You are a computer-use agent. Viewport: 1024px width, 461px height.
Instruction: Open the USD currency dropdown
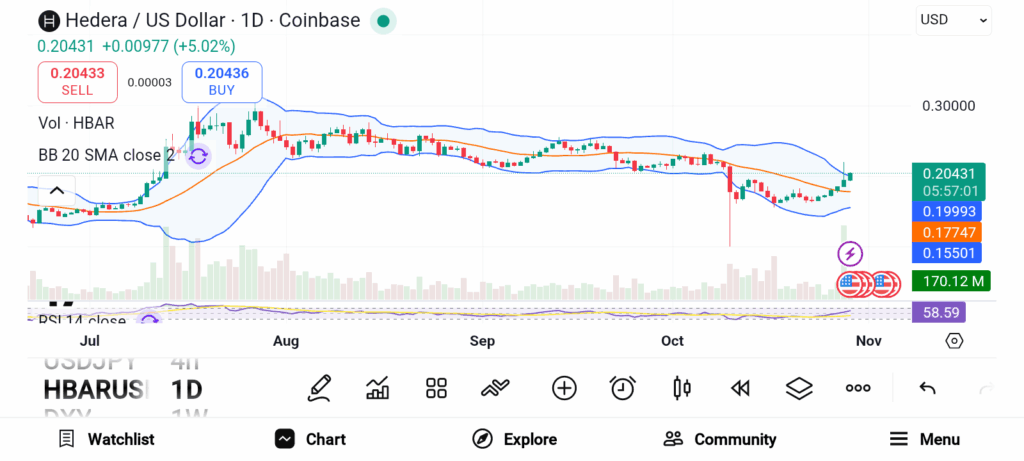point(954,19)
